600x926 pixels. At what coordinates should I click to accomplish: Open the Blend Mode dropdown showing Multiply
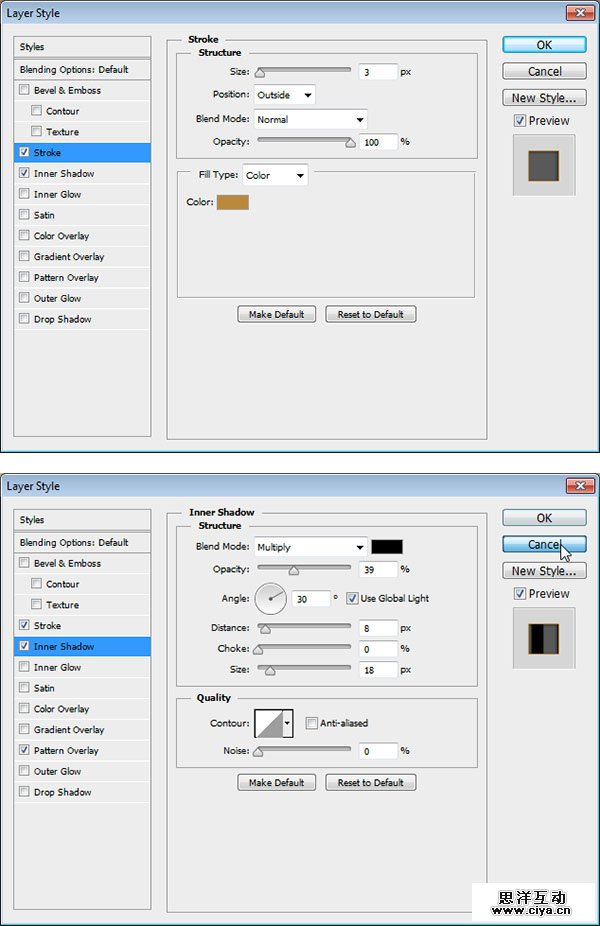click(x=310, y=547)
